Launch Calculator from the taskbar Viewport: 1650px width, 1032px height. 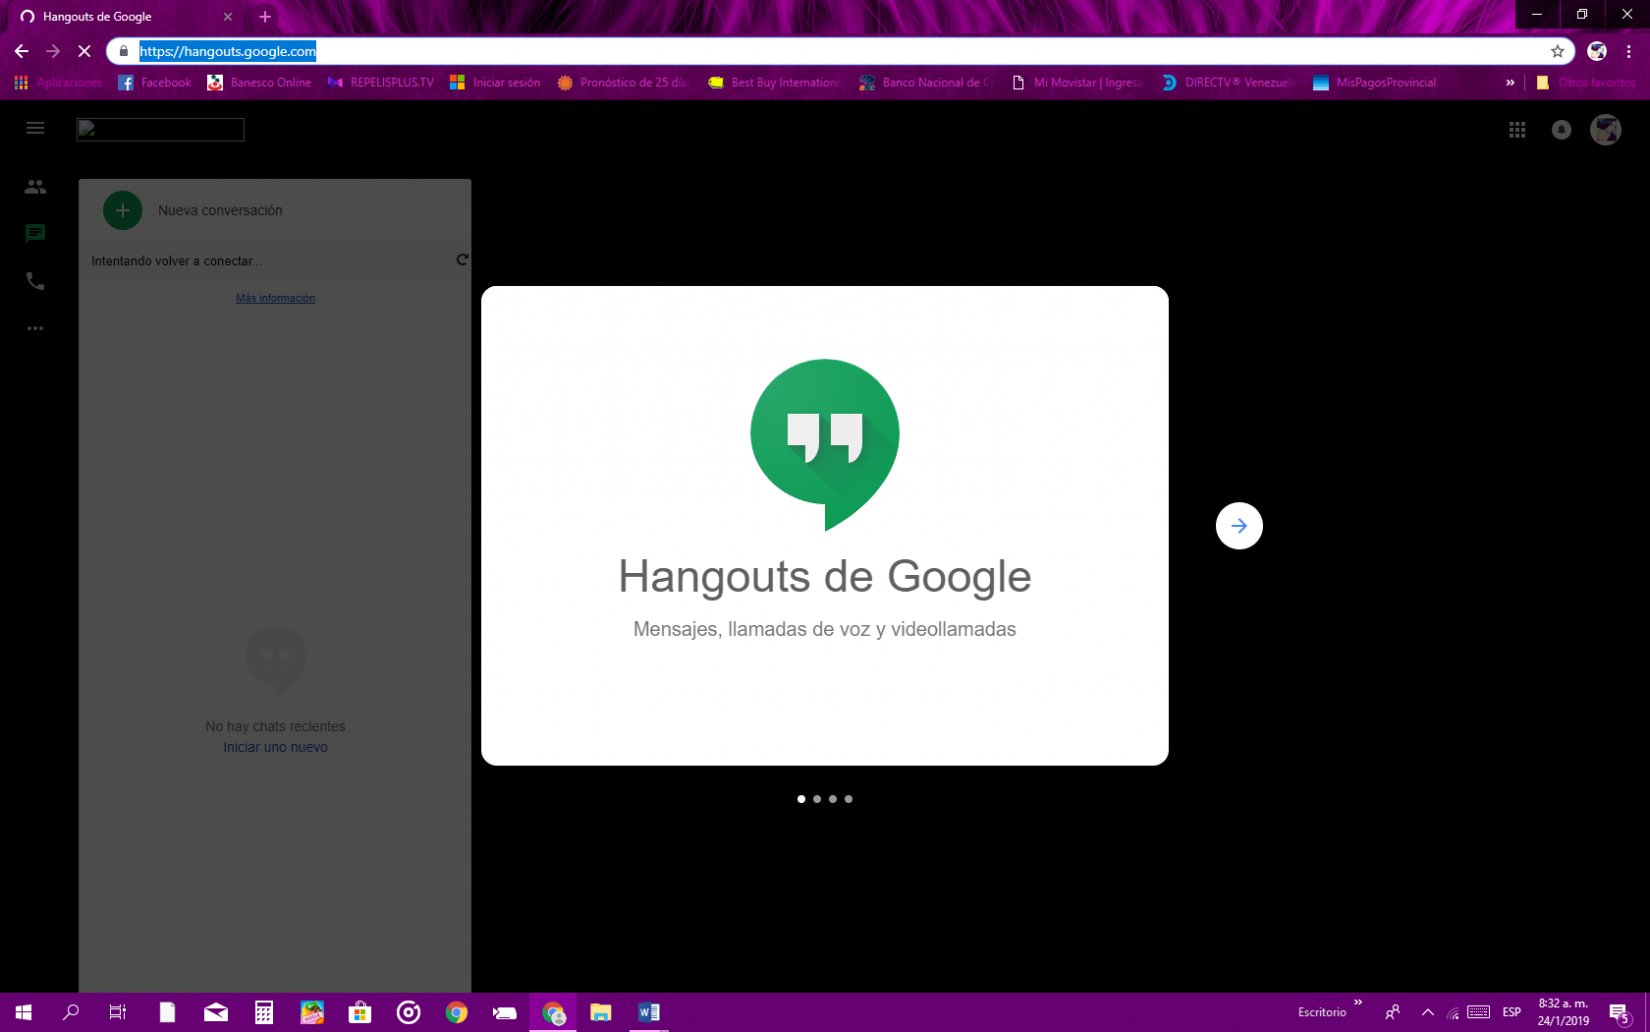pyautogui.click(x=264, y=1012)
